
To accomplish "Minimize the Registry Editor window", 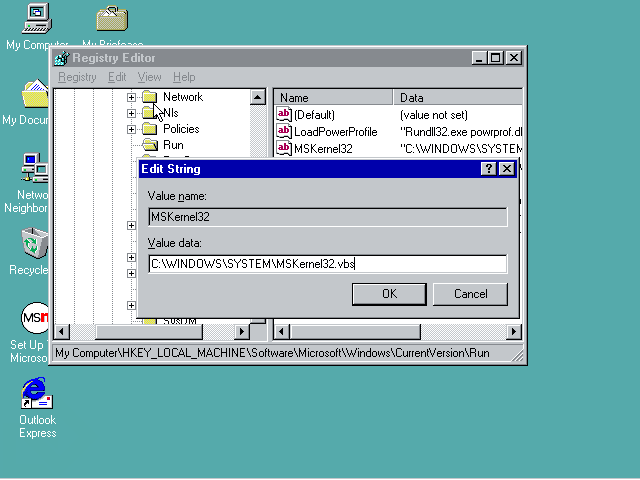I will 479,58.
